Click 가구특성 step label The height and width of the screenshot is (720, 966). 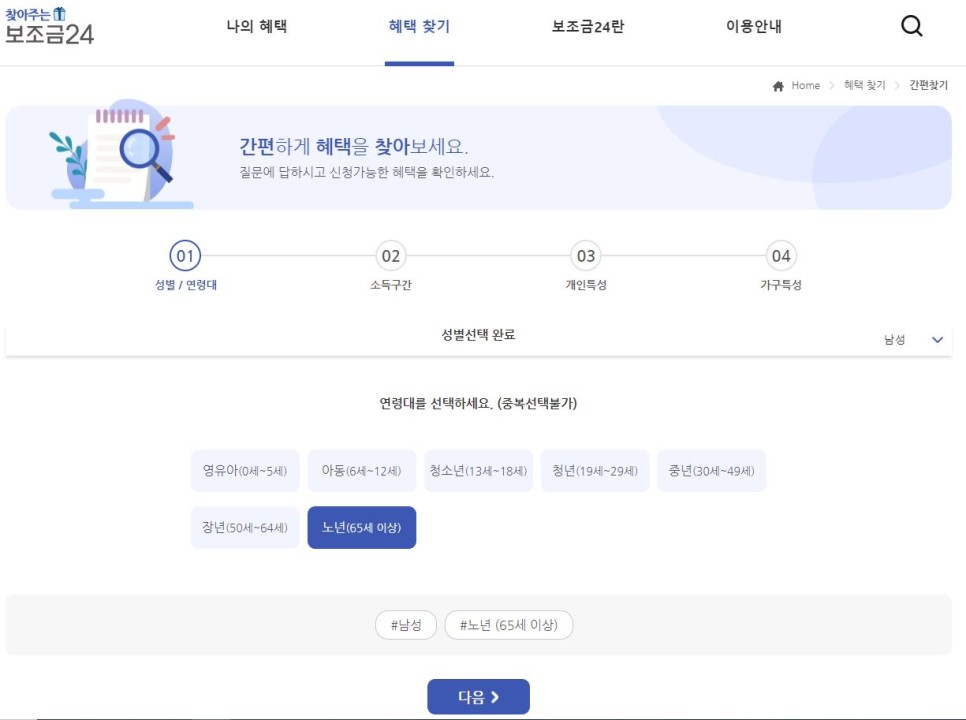781,285
